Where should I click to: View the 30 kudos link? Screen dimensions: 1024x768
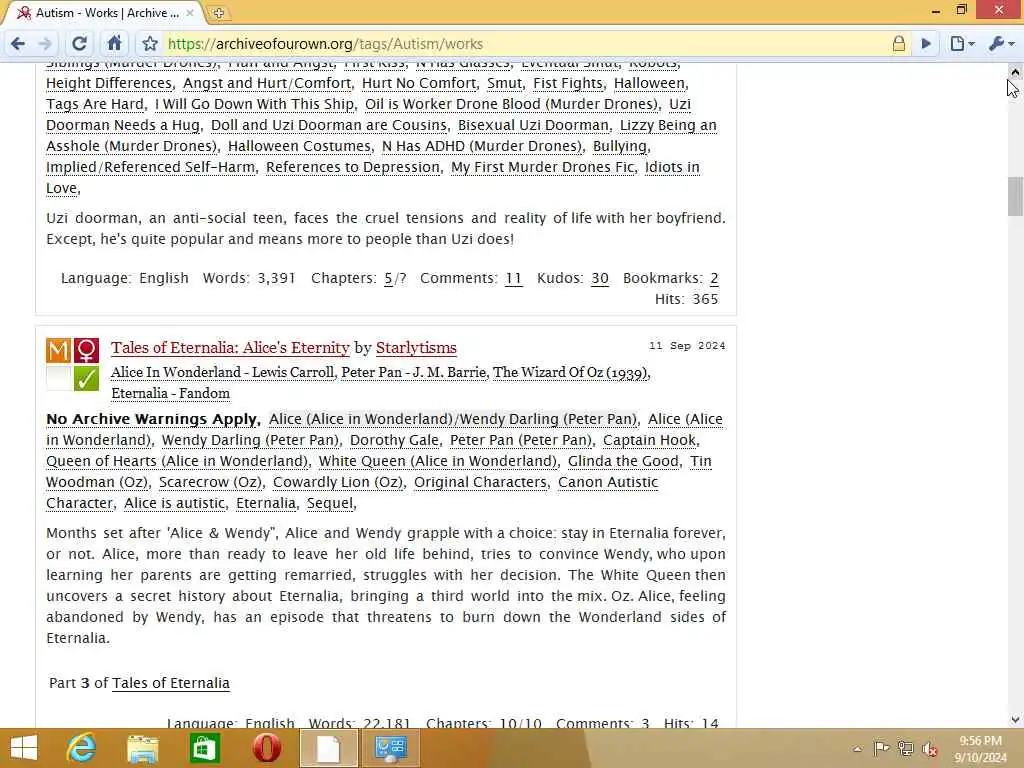[x=600, y=278]
